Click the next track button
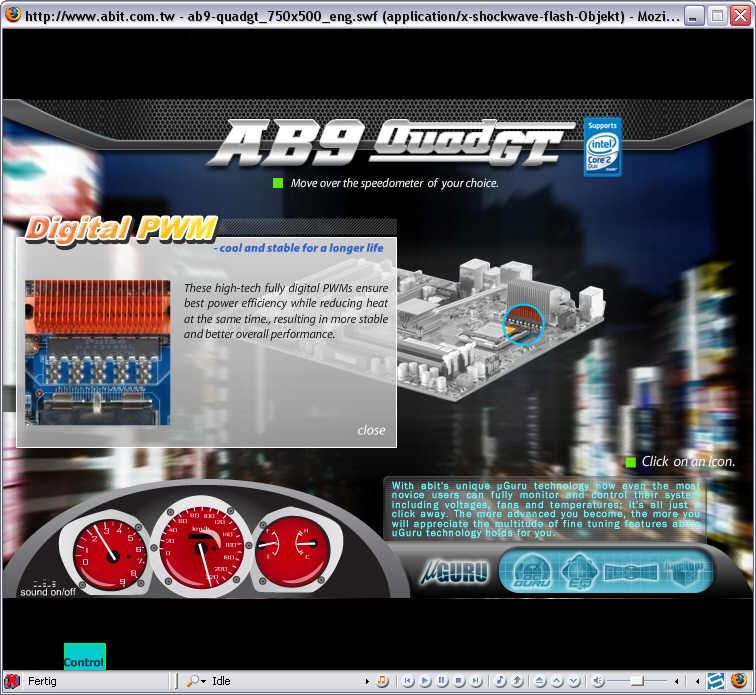 [476, 681]
